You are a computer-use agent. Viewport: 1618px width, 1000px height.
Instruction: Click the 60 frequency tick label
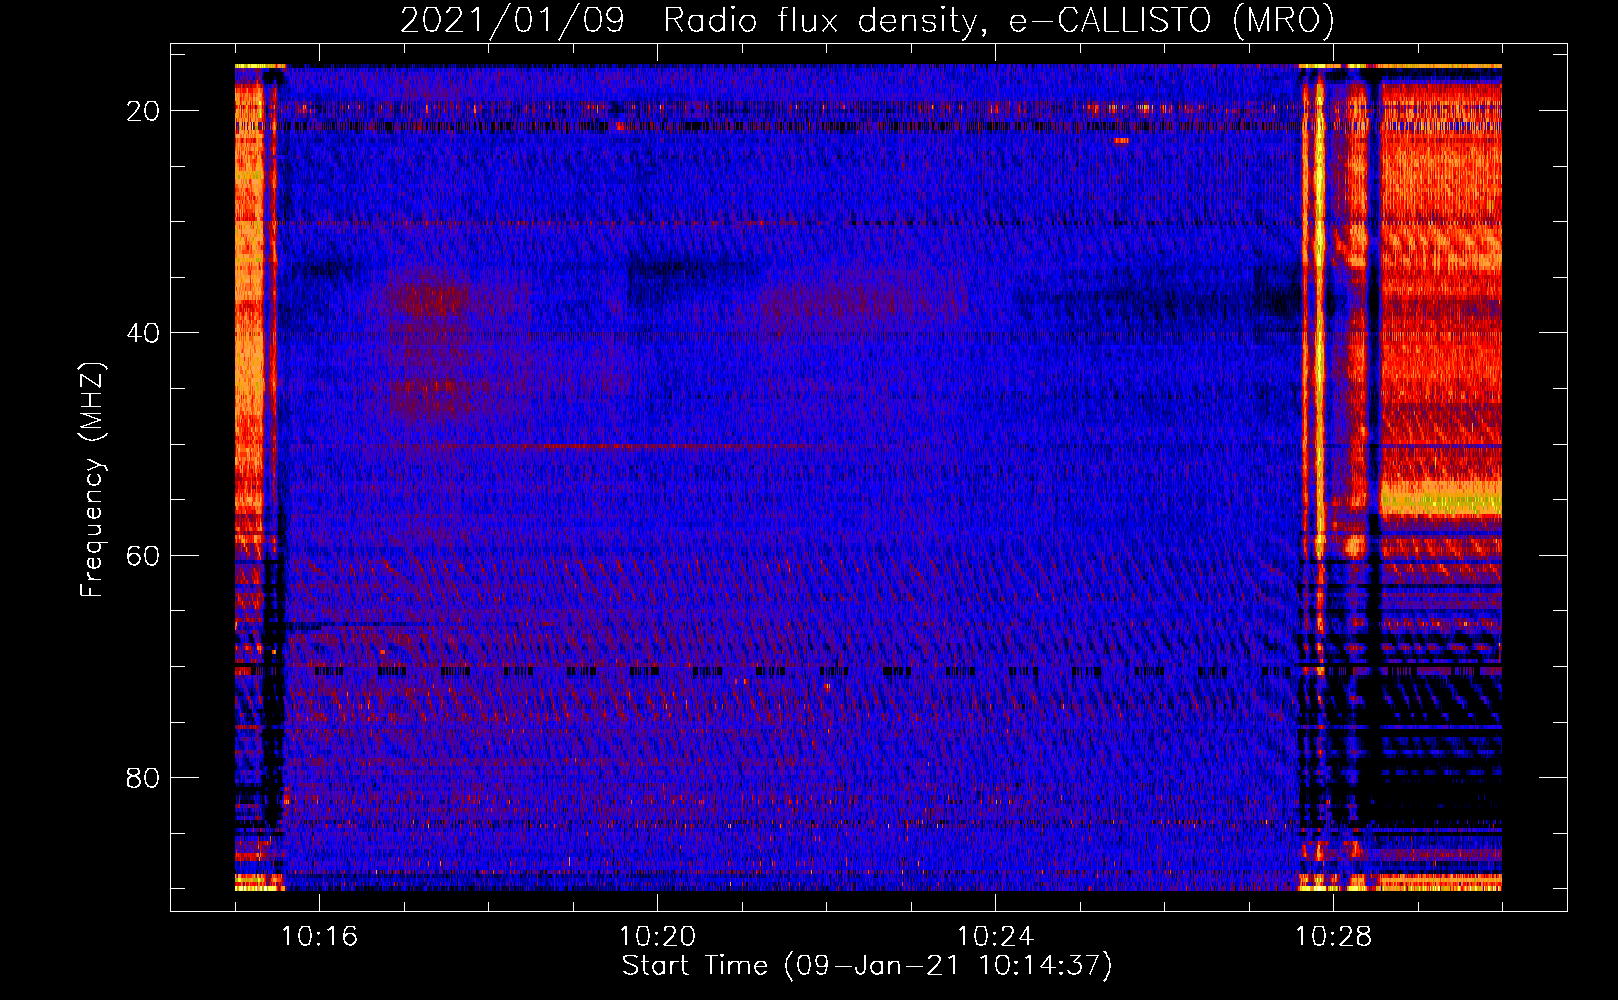coord(143,555)
